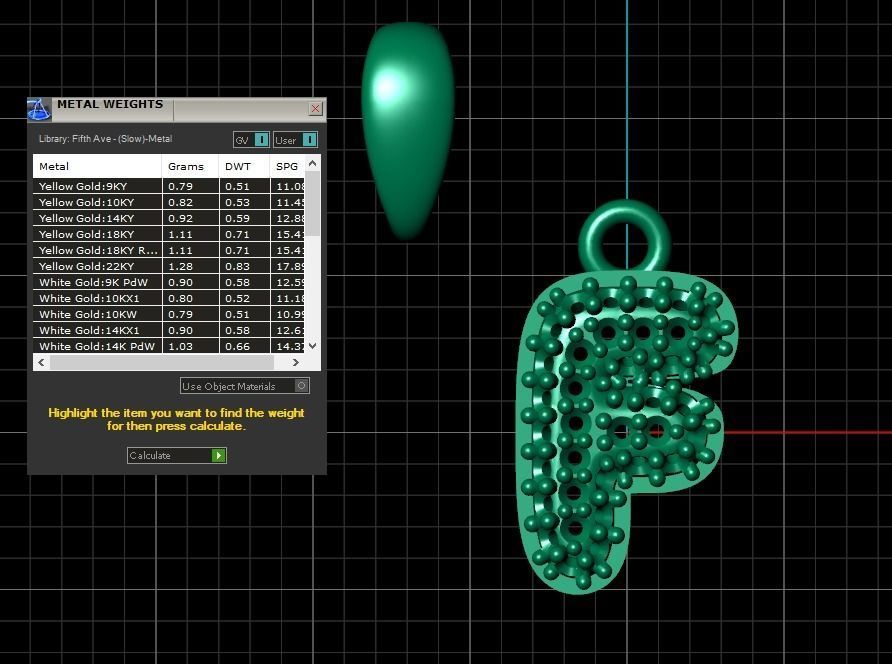Click the Metal Weights panel logo icon
Screen dimensions: 892x664
39,109
